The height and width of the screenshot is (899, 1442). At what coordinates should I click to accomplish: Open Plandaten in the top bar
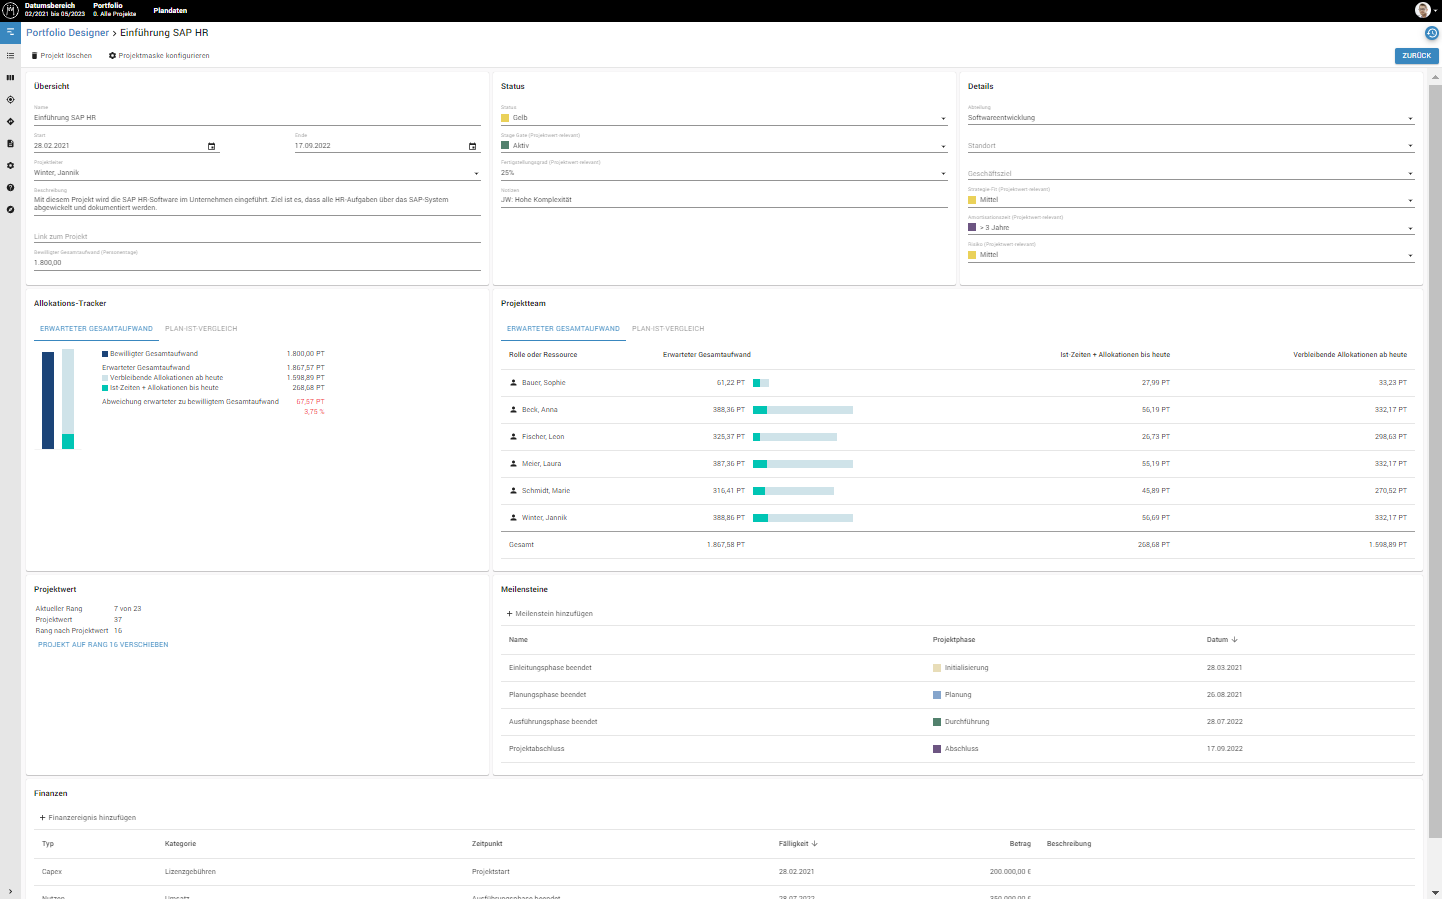click(x=170, y=10)
